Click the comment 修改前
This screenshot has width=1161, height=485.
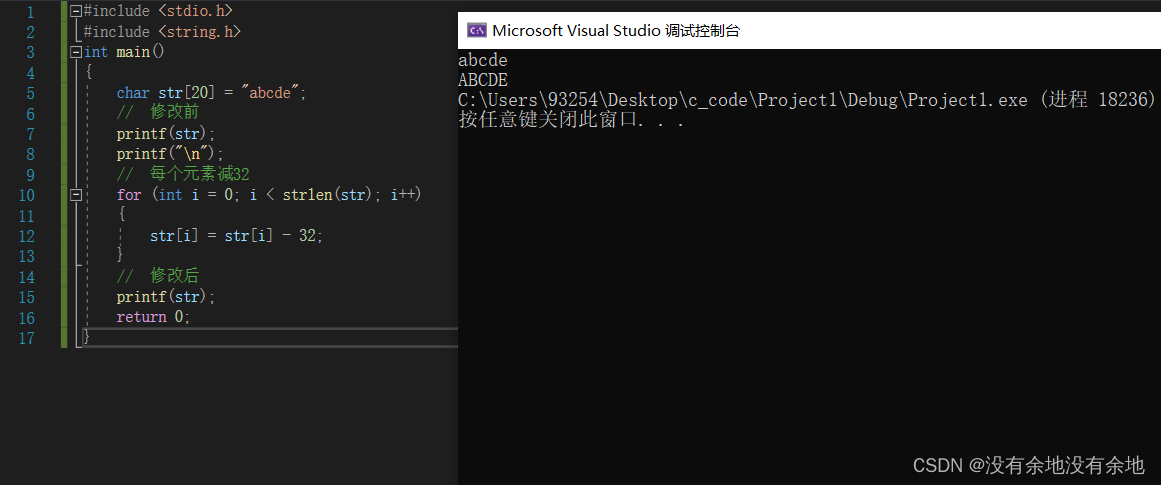(158, 113)
